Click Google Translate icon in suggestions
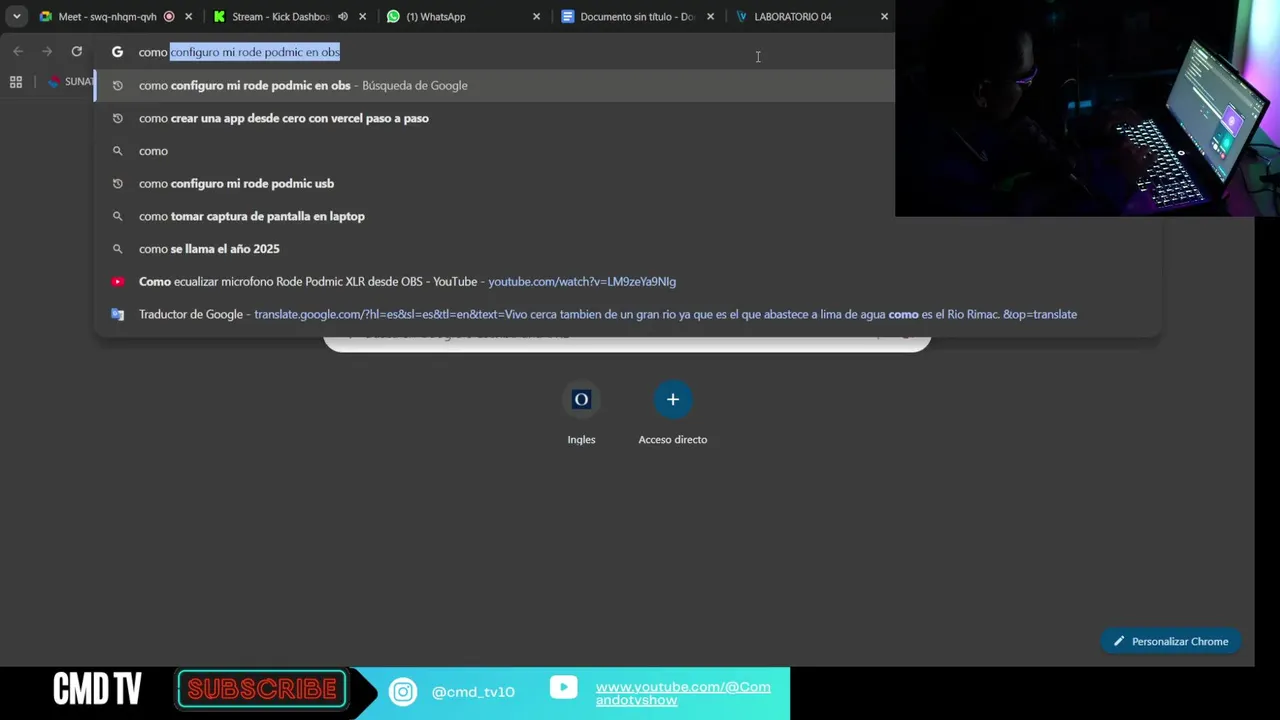The width and height of the screenshot is (1280, 720). click(117, 314)
